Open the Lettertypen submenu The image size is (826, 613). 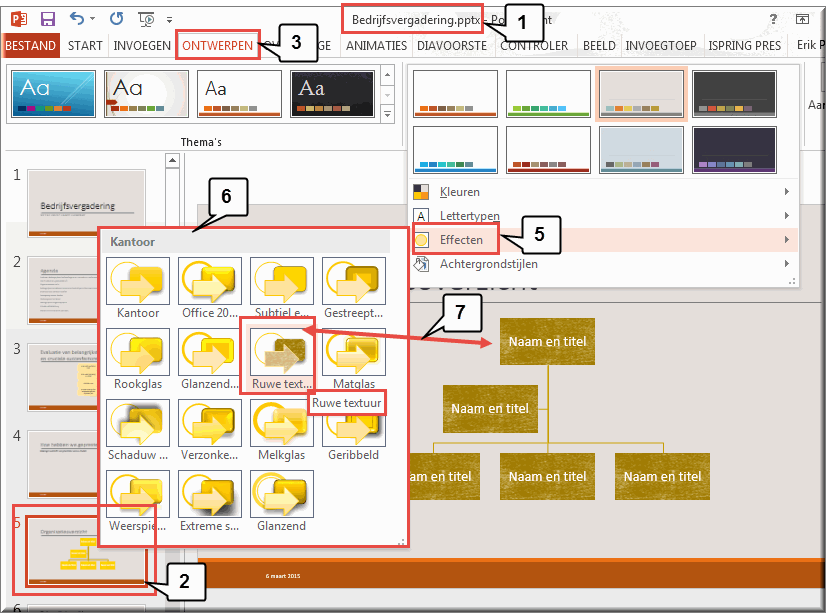tap(604, 216)
